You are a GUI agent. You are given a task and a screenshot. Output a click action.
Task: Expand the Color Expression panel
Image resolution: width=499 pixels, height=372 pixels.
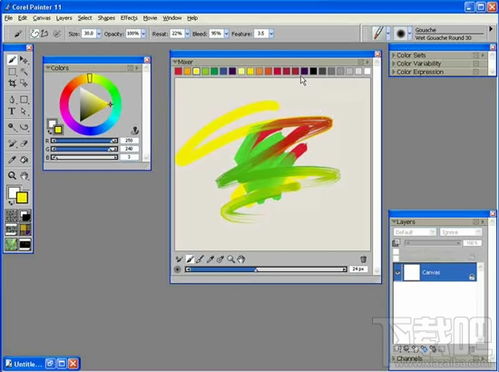pos(394,72)
